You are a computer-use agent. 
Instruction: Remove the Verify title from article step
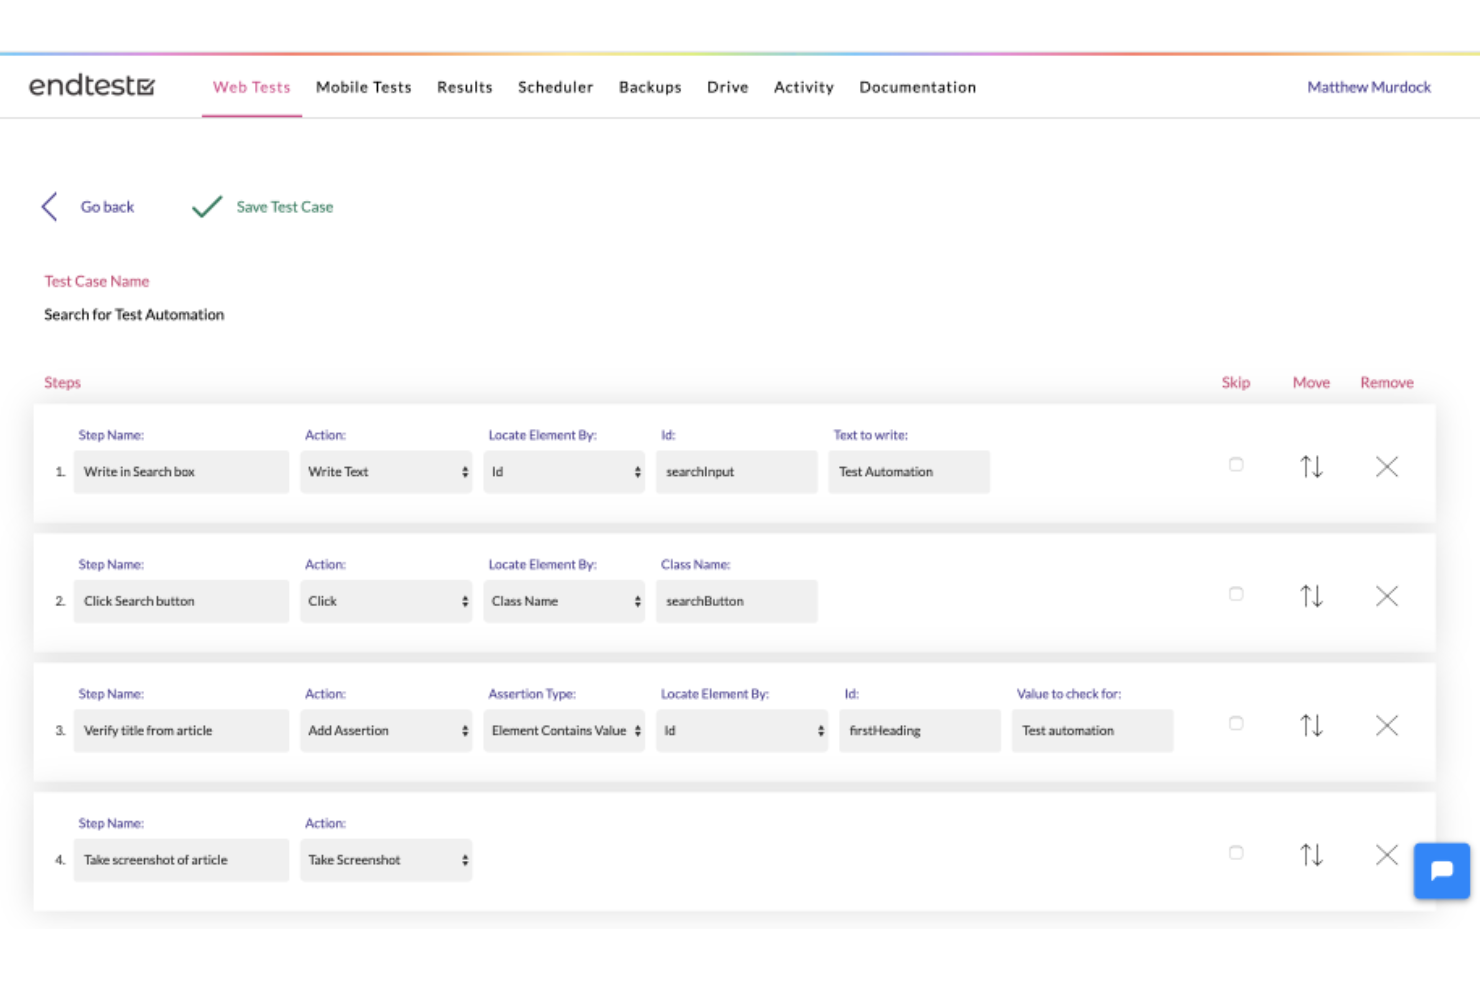click(x=1387, y=725)
